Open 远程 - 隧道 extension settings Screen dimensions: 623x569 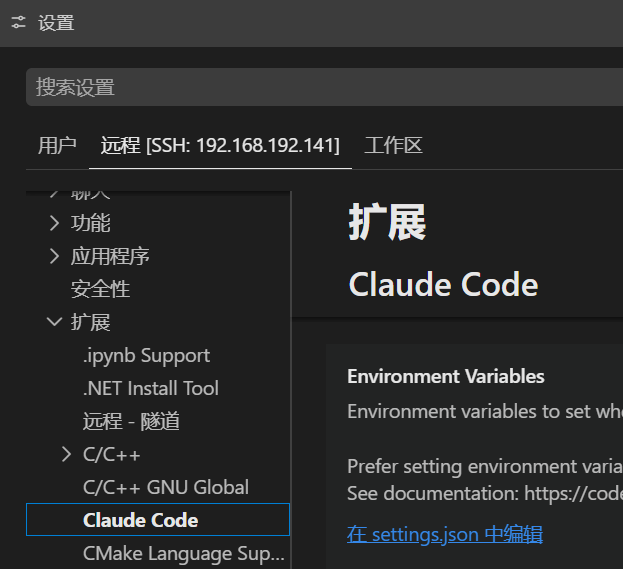point(131,421)
